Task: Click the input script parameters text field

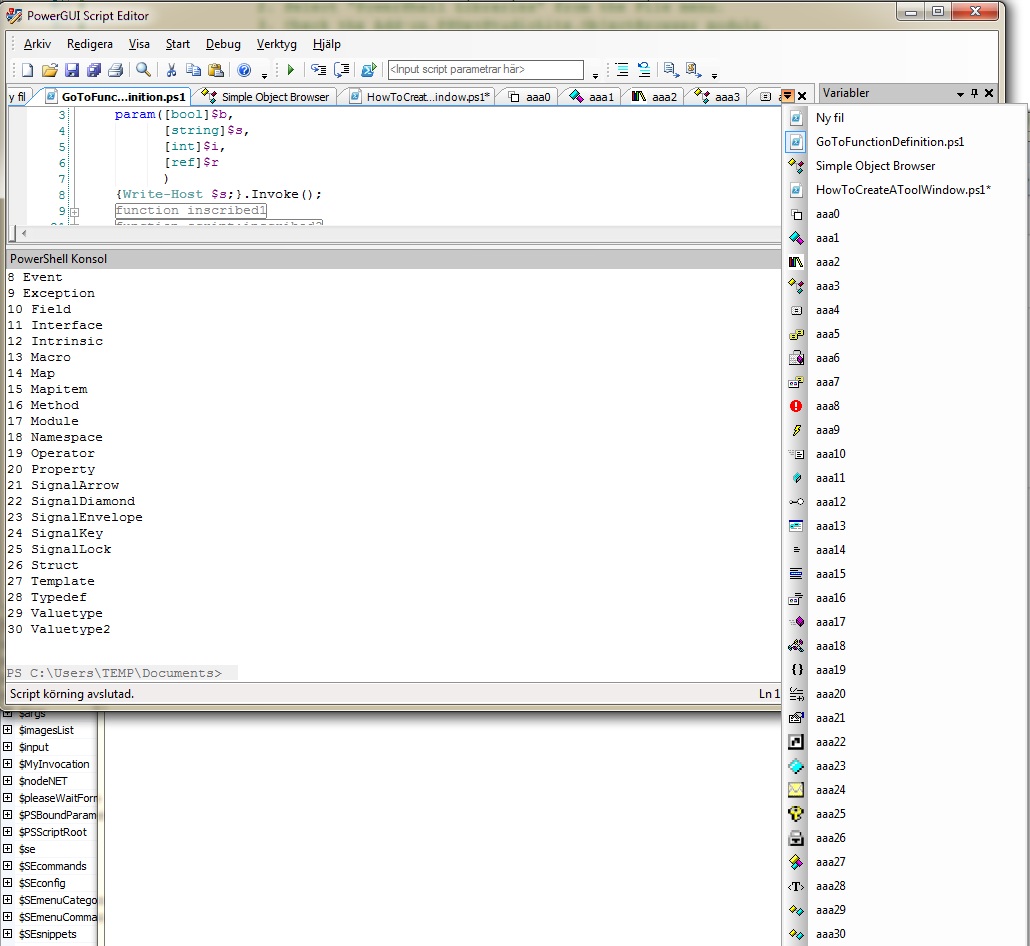Action: click(x=485, y=70)
